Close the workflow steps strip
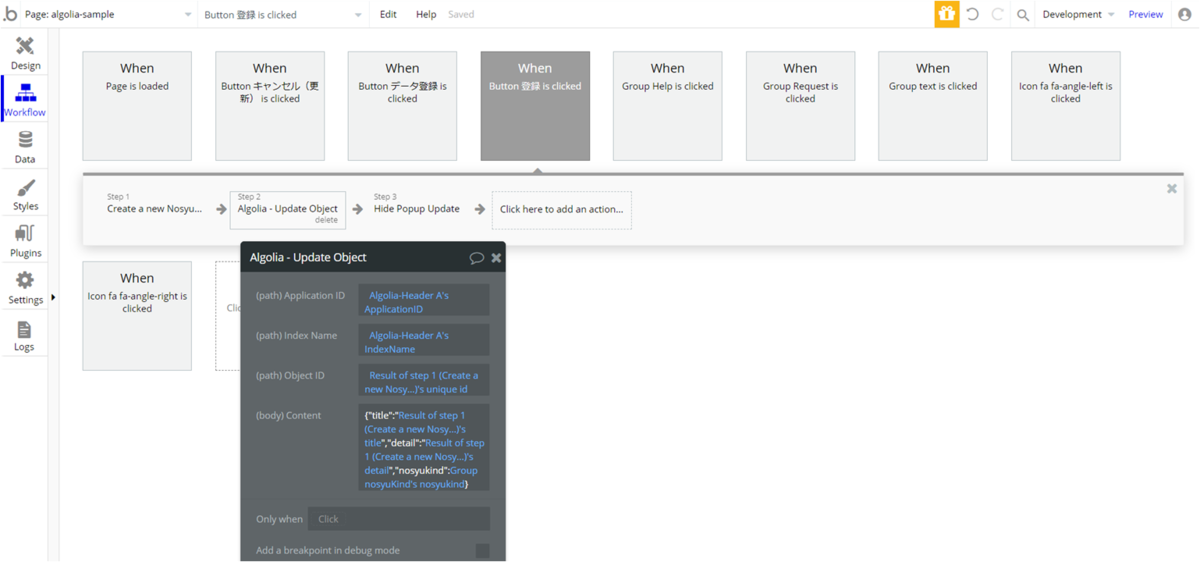Image resolution: width=1200 pixels, height=562 pixels. click(x=1172, y=188)
